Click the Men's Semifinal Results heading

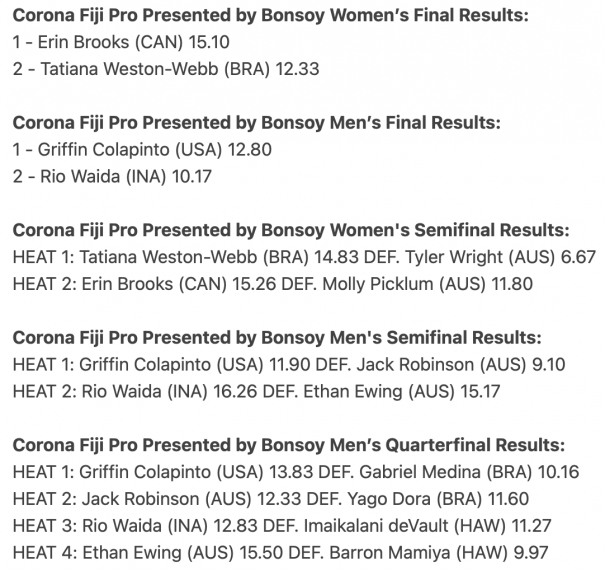(x=277, y=338)
